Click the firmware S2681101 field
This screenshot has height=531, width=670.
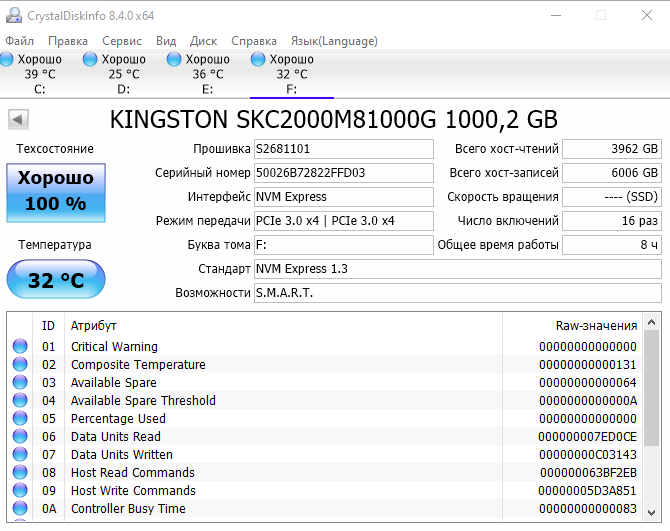click(343, 149)
